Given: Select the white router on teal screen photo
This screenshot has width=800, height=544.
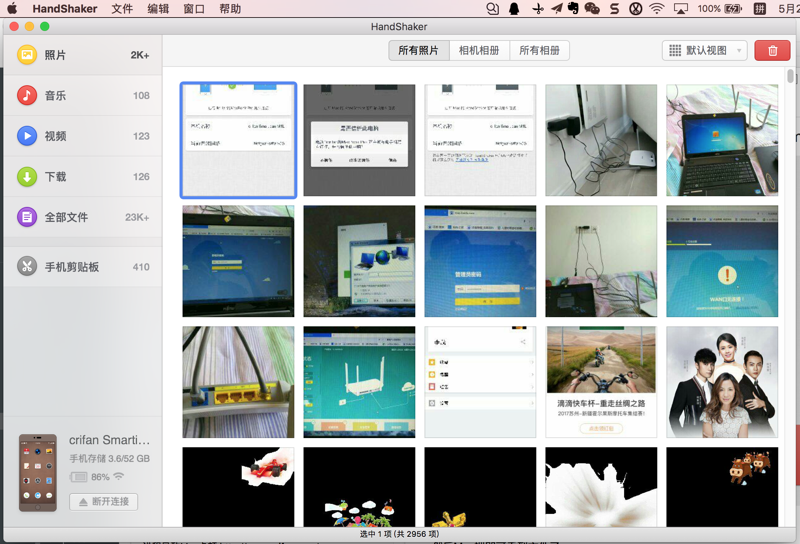Looking at the screenshot, I should pyautogui.click(x=359, y=382).
